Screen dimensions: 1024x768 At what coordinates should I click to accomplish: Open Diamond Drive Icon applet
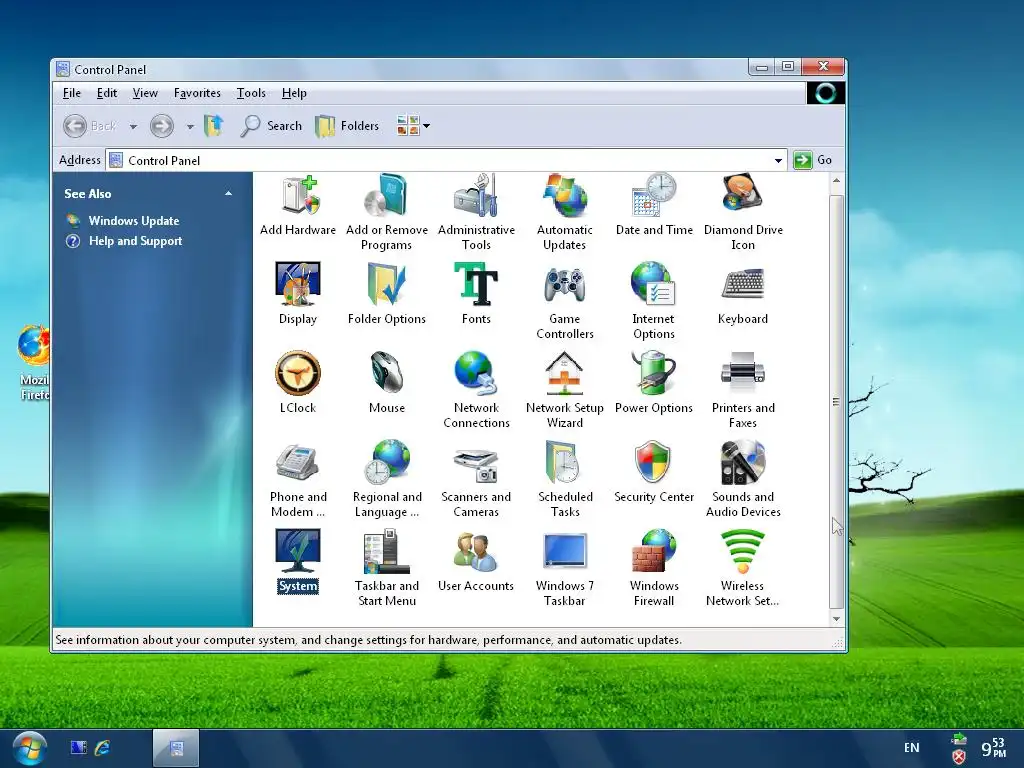pyautogui.click(x=743, y=212)
